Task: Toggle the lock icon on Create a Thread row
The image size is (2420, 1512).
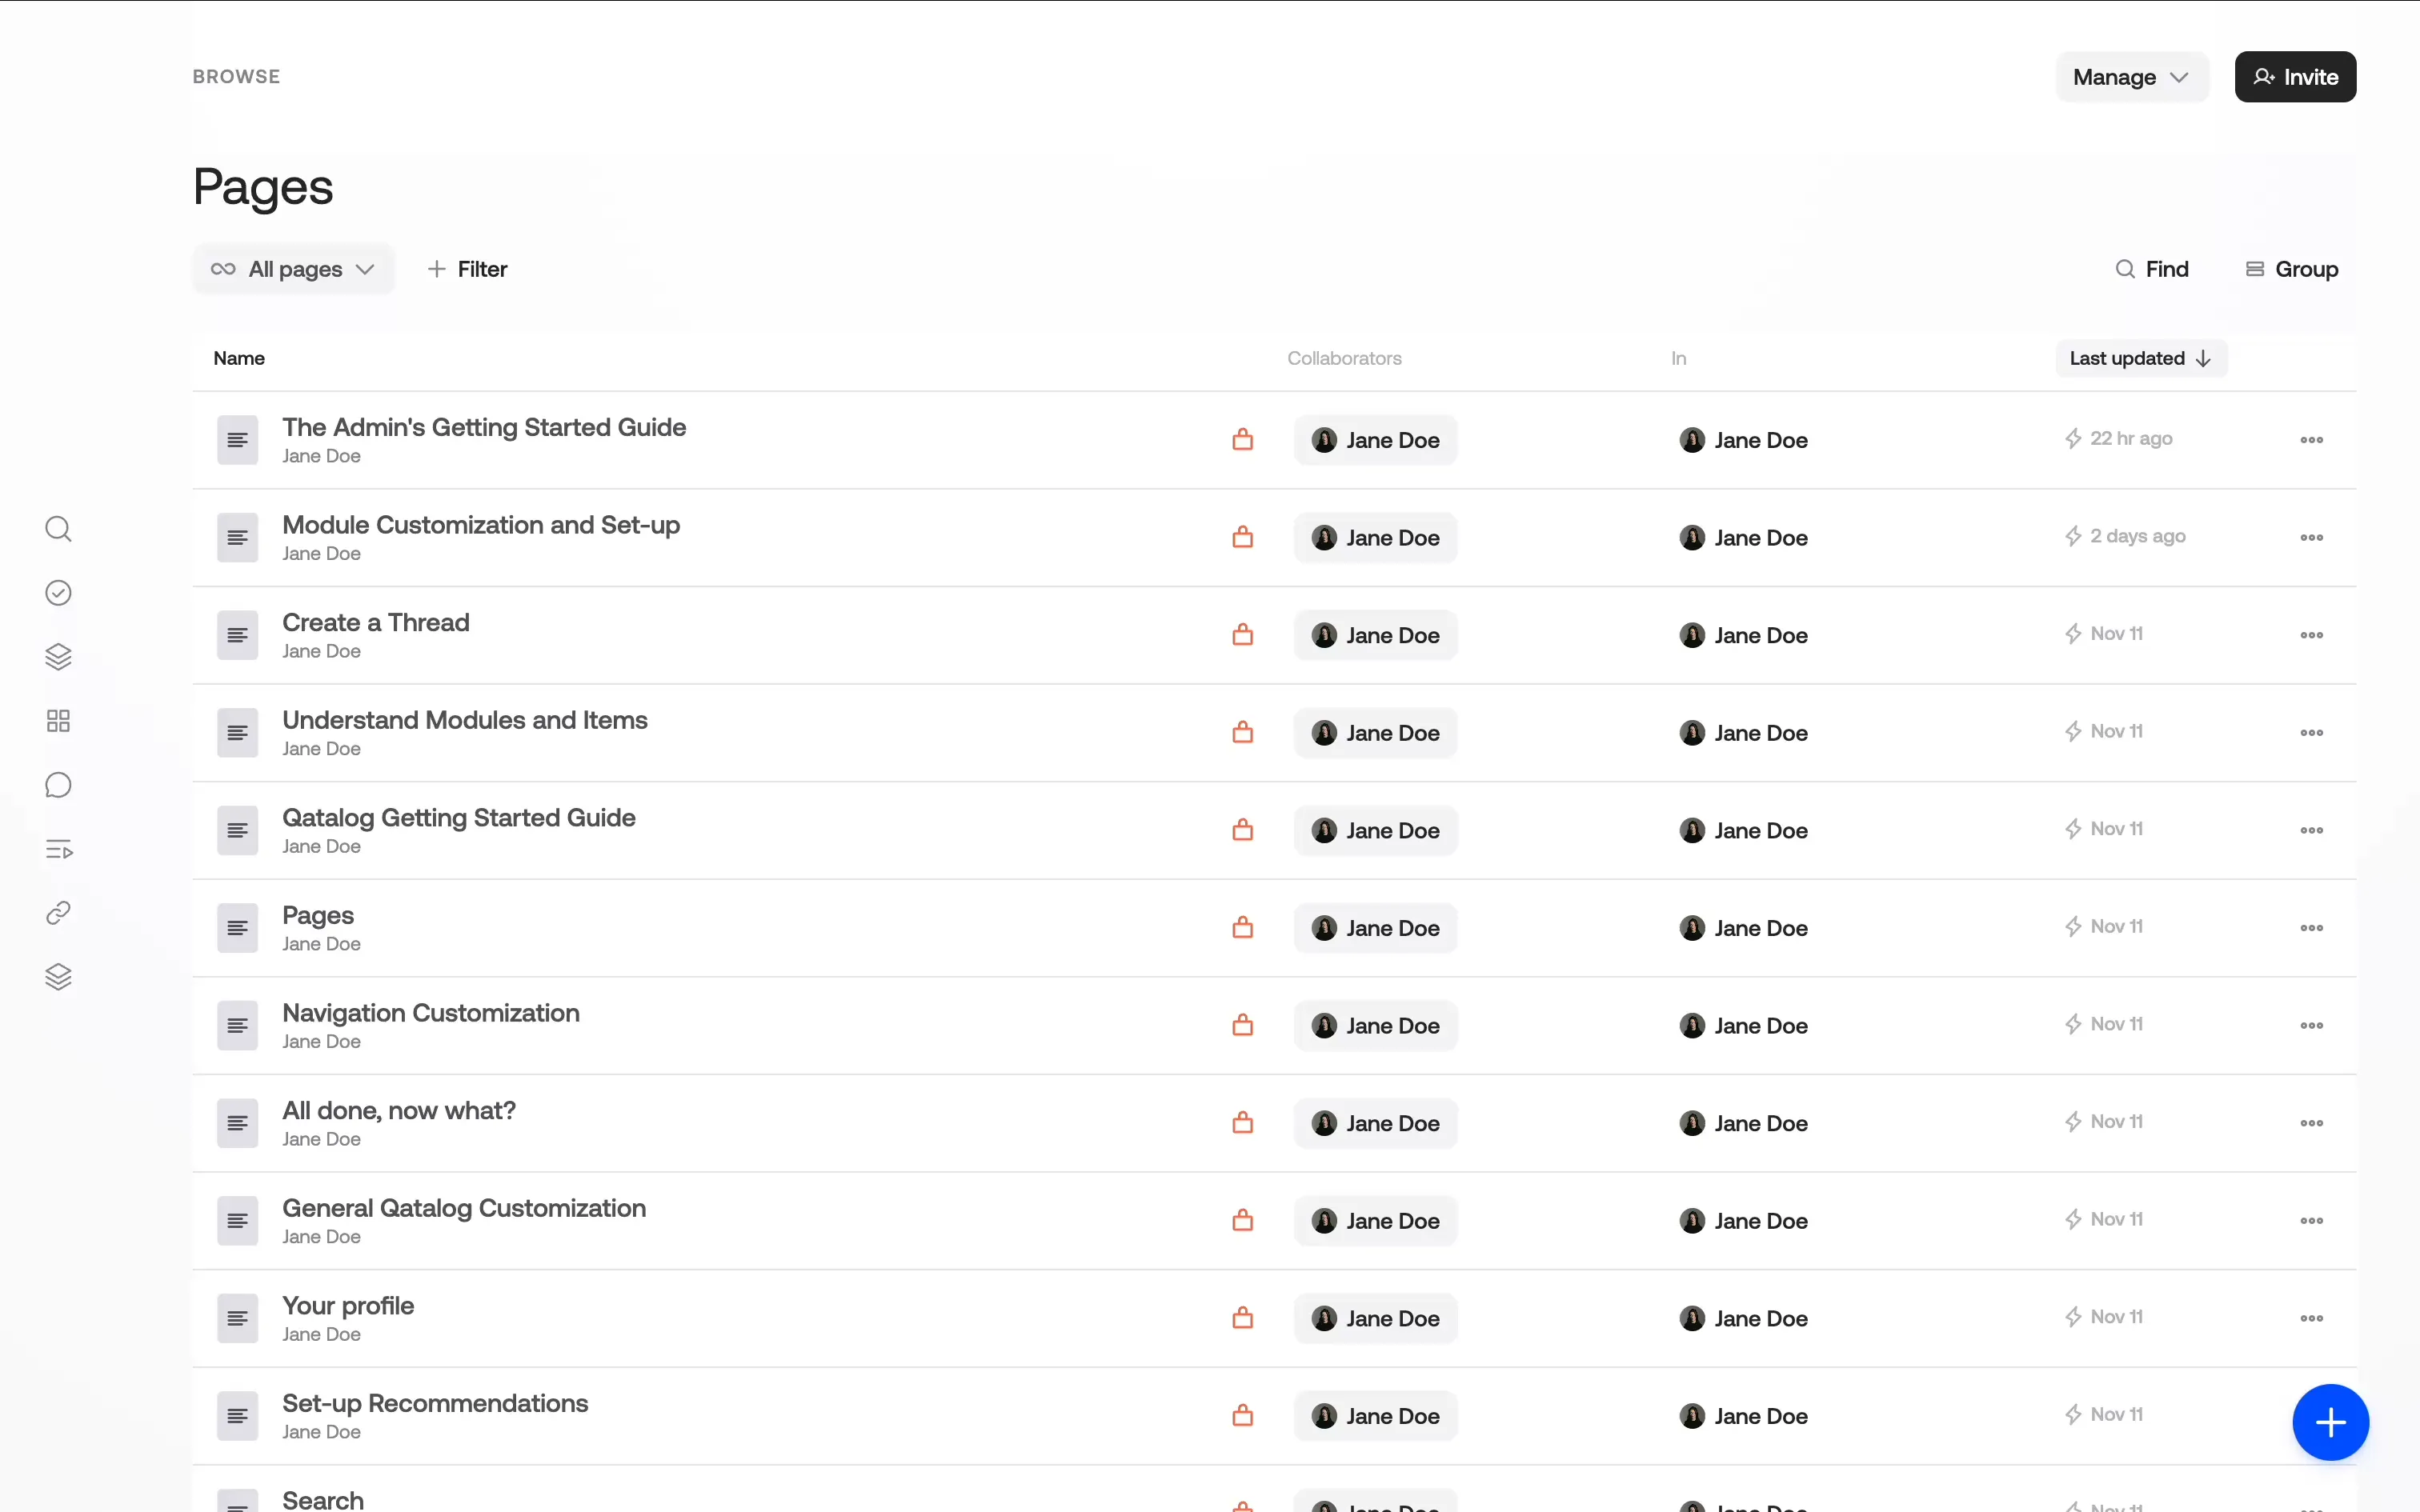Action: click(1241, 634)
